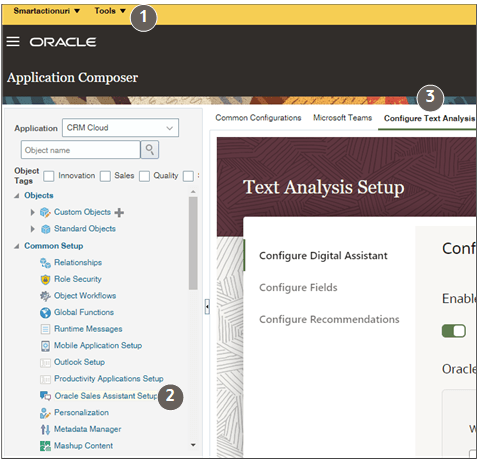478x460 pixels.
Task: Select the Configure Fields step
Action: pos(298,287)
